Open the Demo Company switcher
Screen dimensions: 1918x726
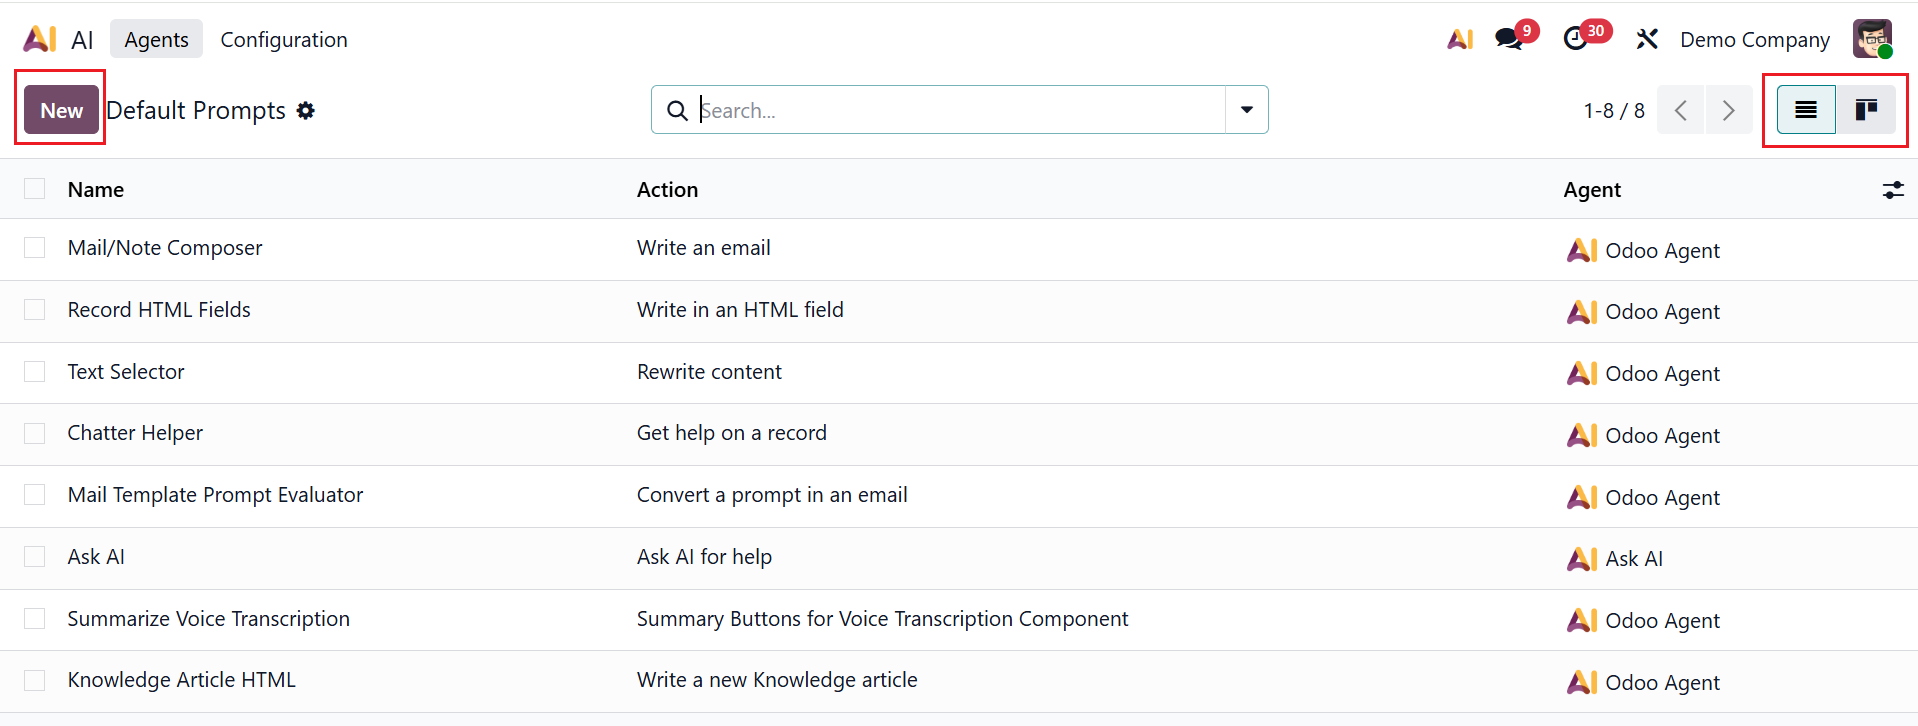(1754, 40)
